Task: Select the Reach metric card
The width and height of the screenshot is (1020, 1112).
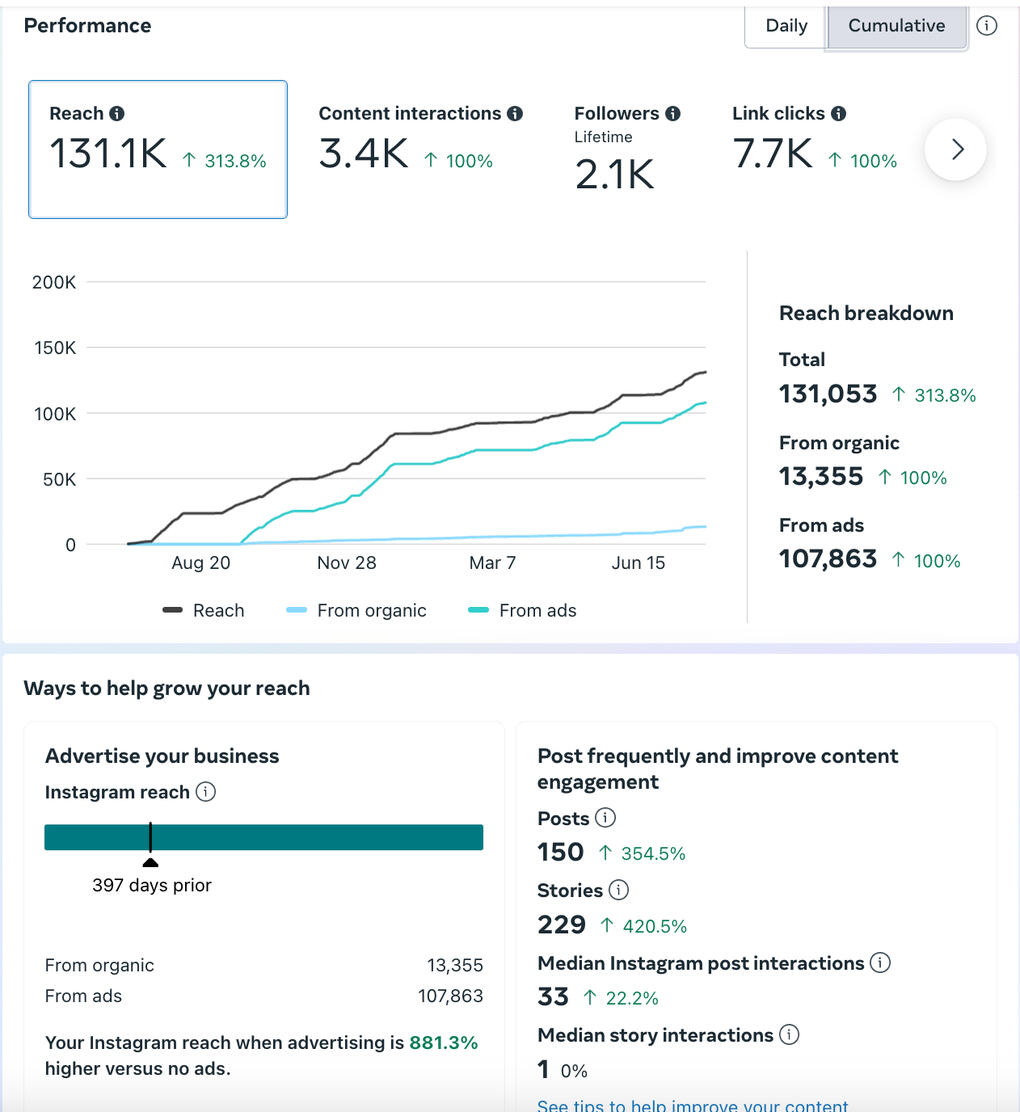Action: (x=158, y=150)
